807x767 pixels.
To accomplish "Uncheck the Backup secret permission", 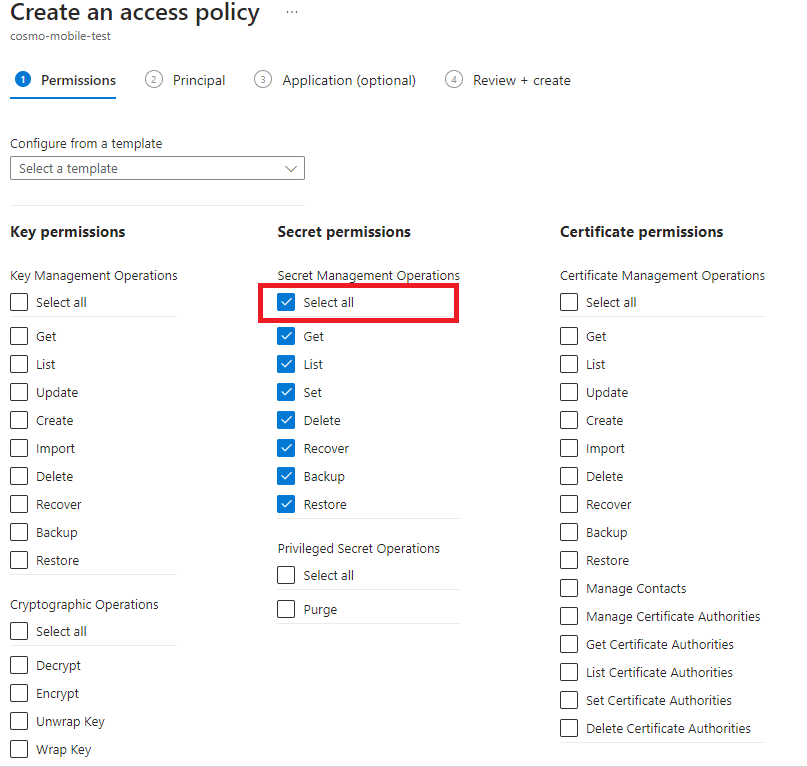I will point(285,476).
